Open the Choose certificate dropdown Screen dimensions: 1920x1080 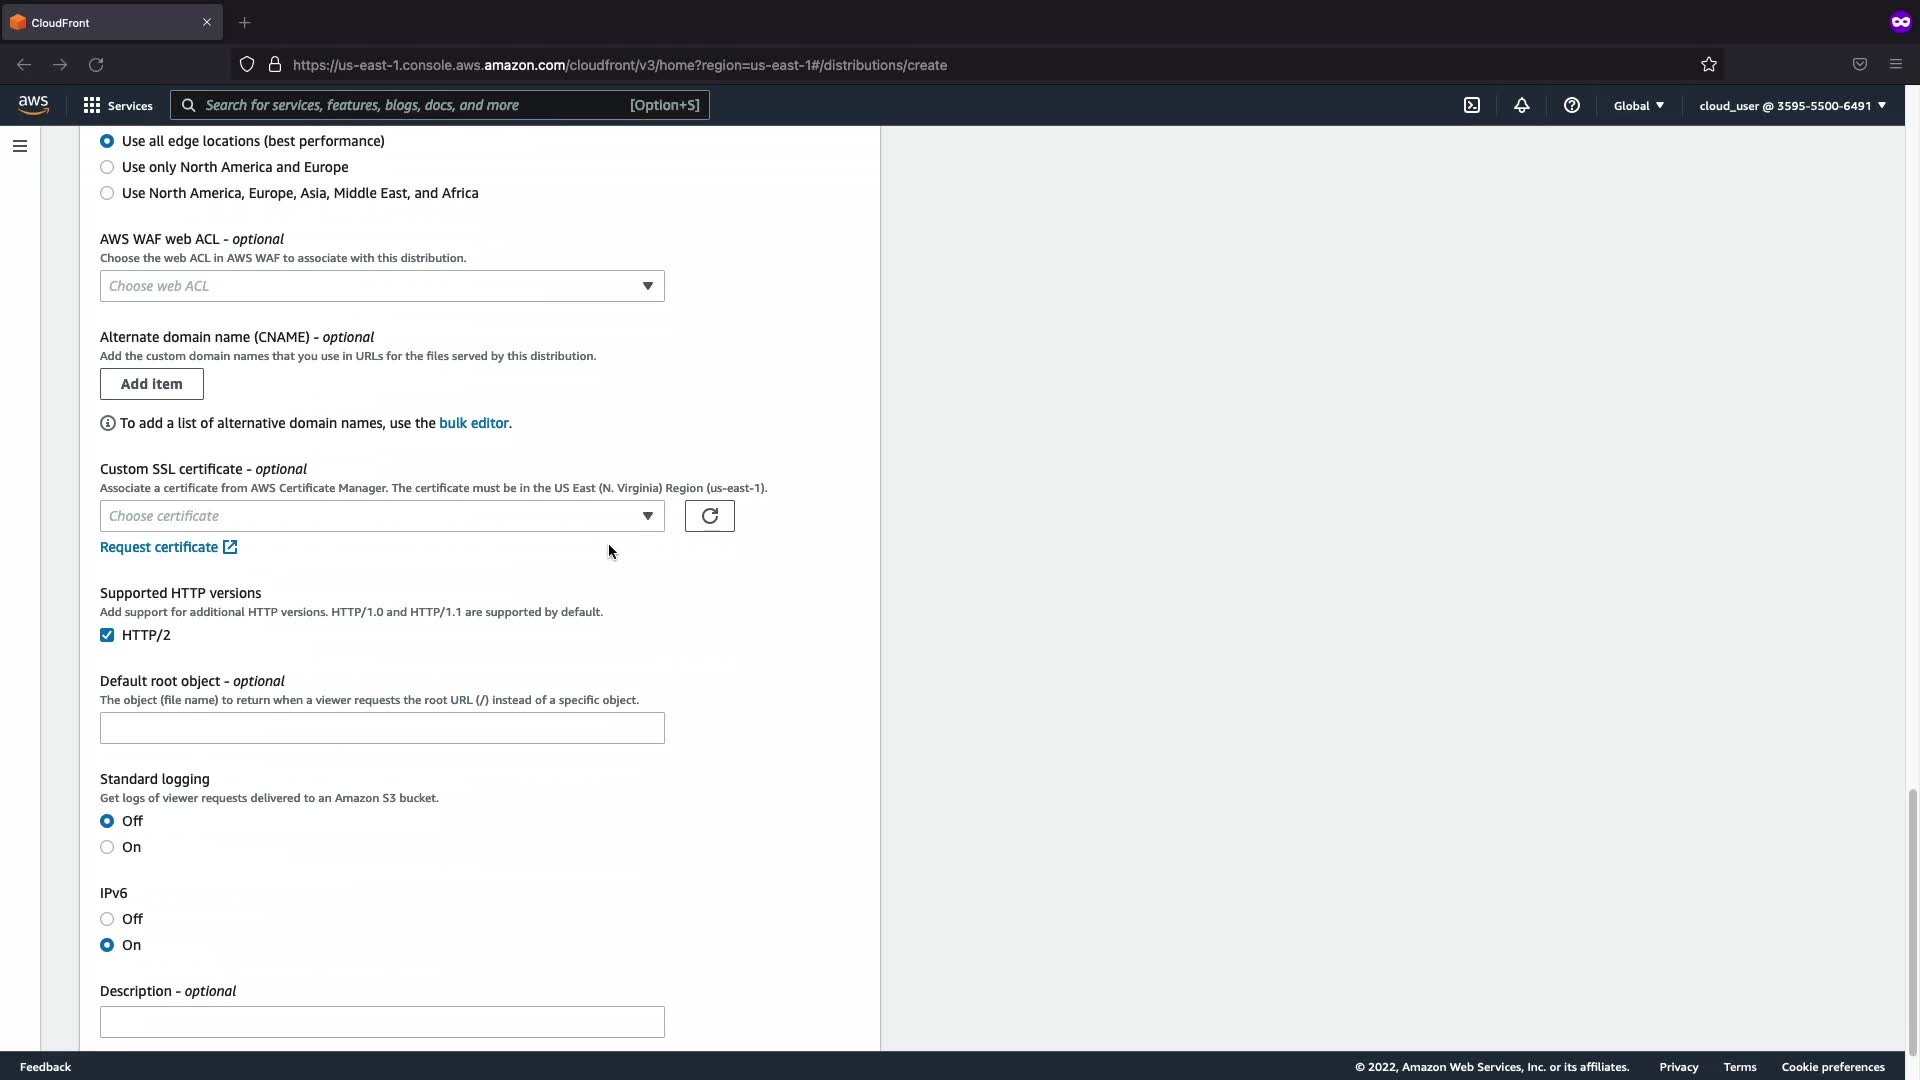pos(382,516)
